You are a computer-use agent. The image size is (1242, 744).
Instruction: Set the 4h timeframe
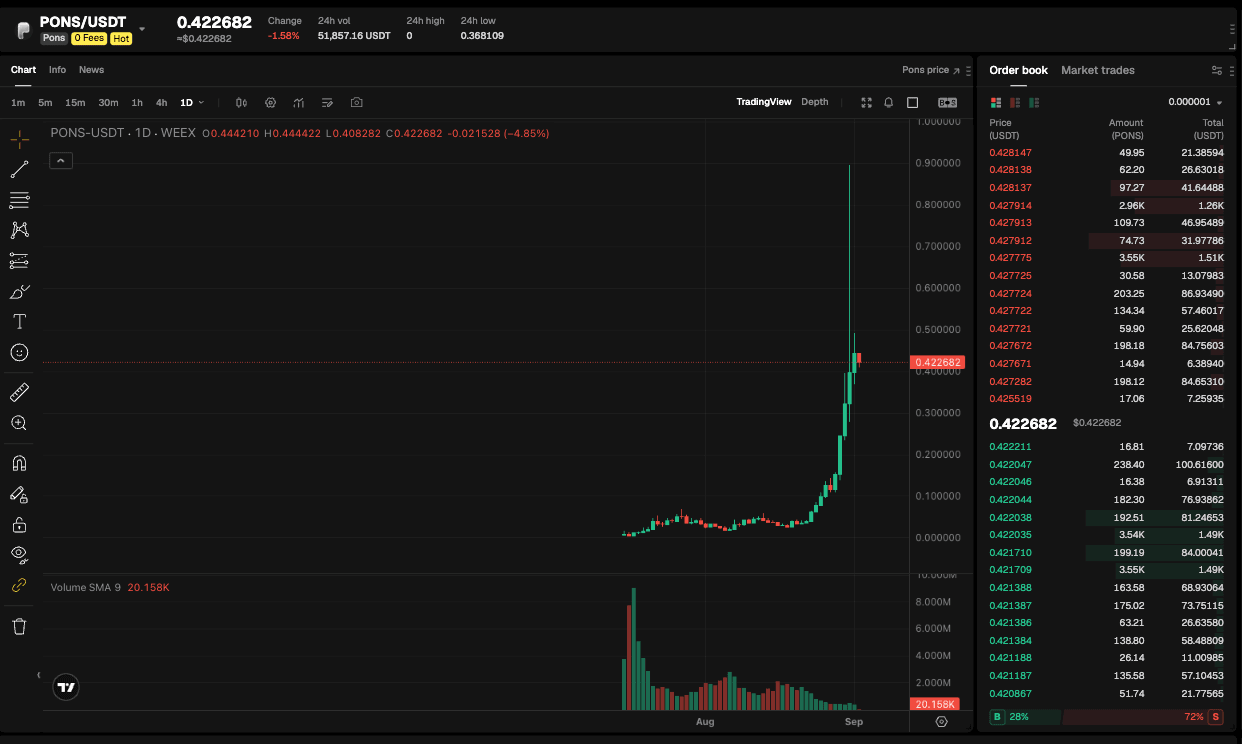[x=161, y=102]
